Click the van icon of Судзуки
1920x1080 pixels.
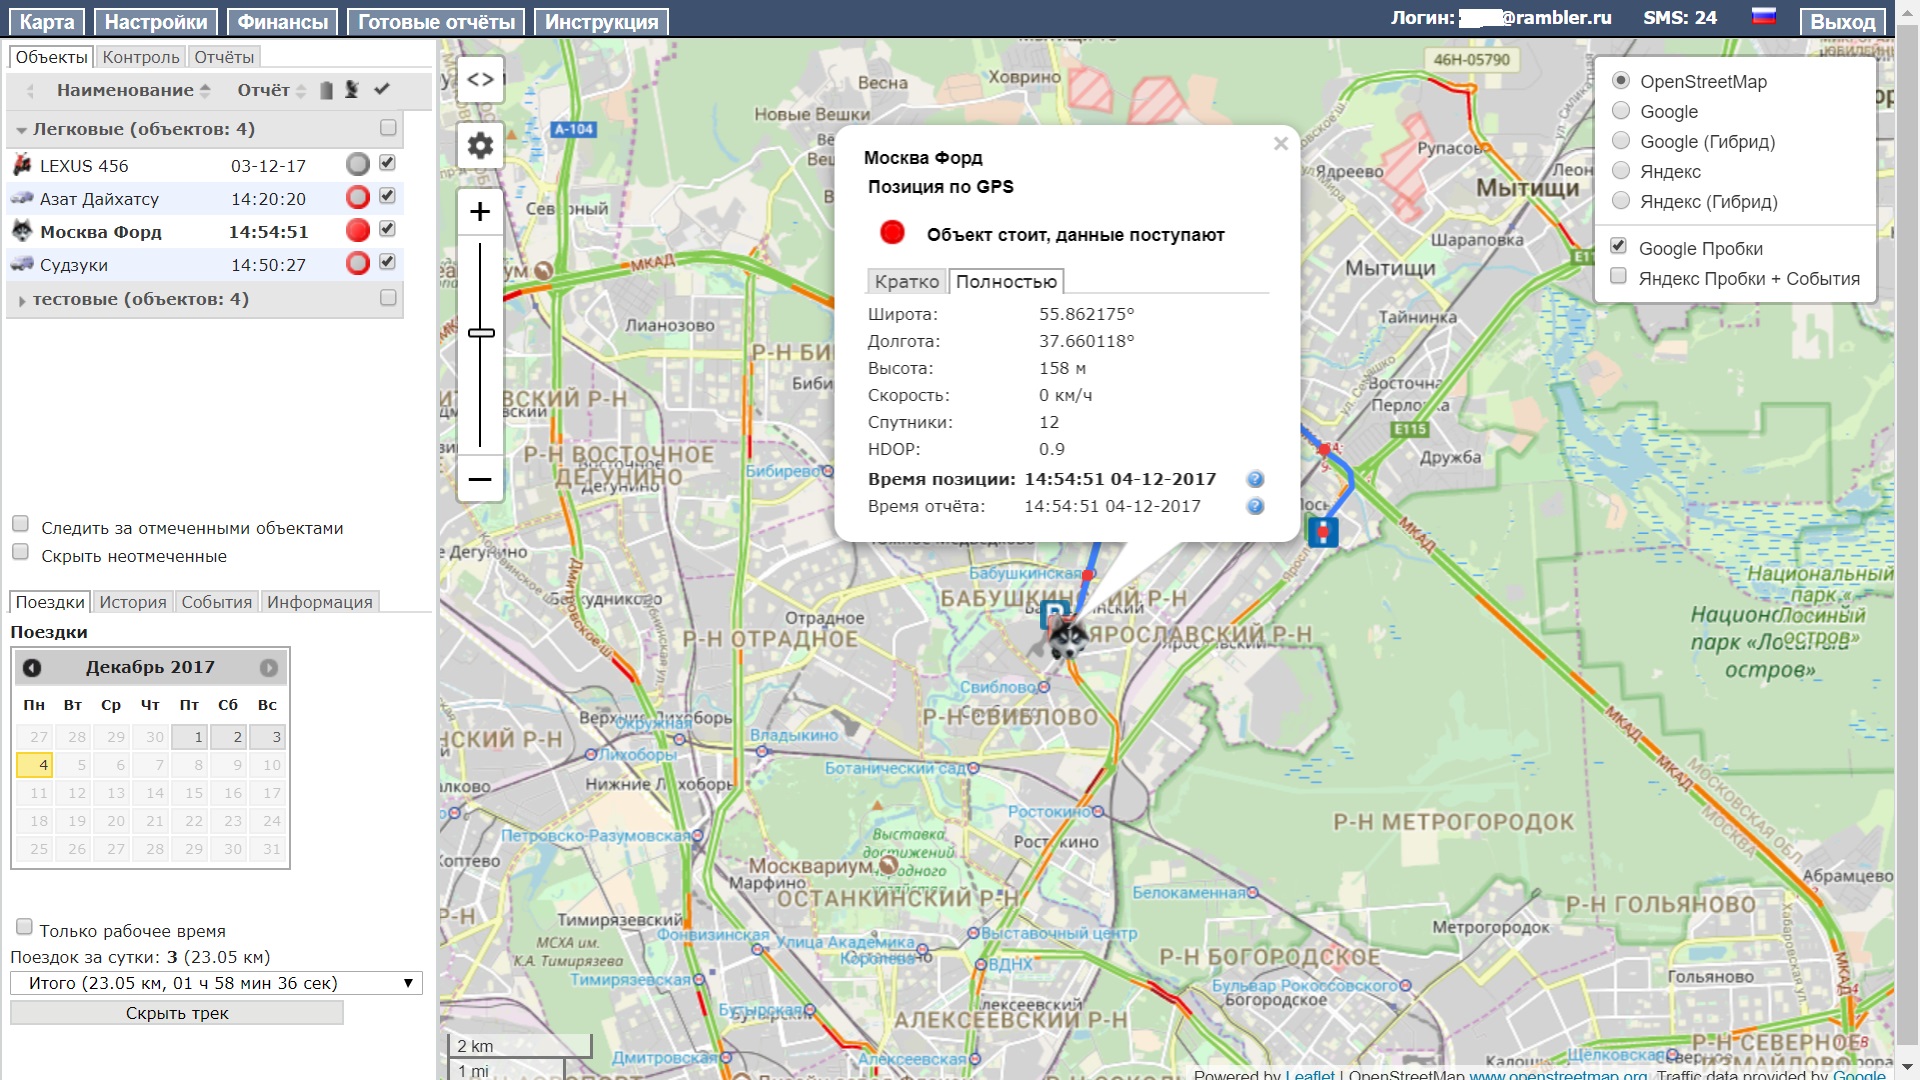tap(22, 264)
